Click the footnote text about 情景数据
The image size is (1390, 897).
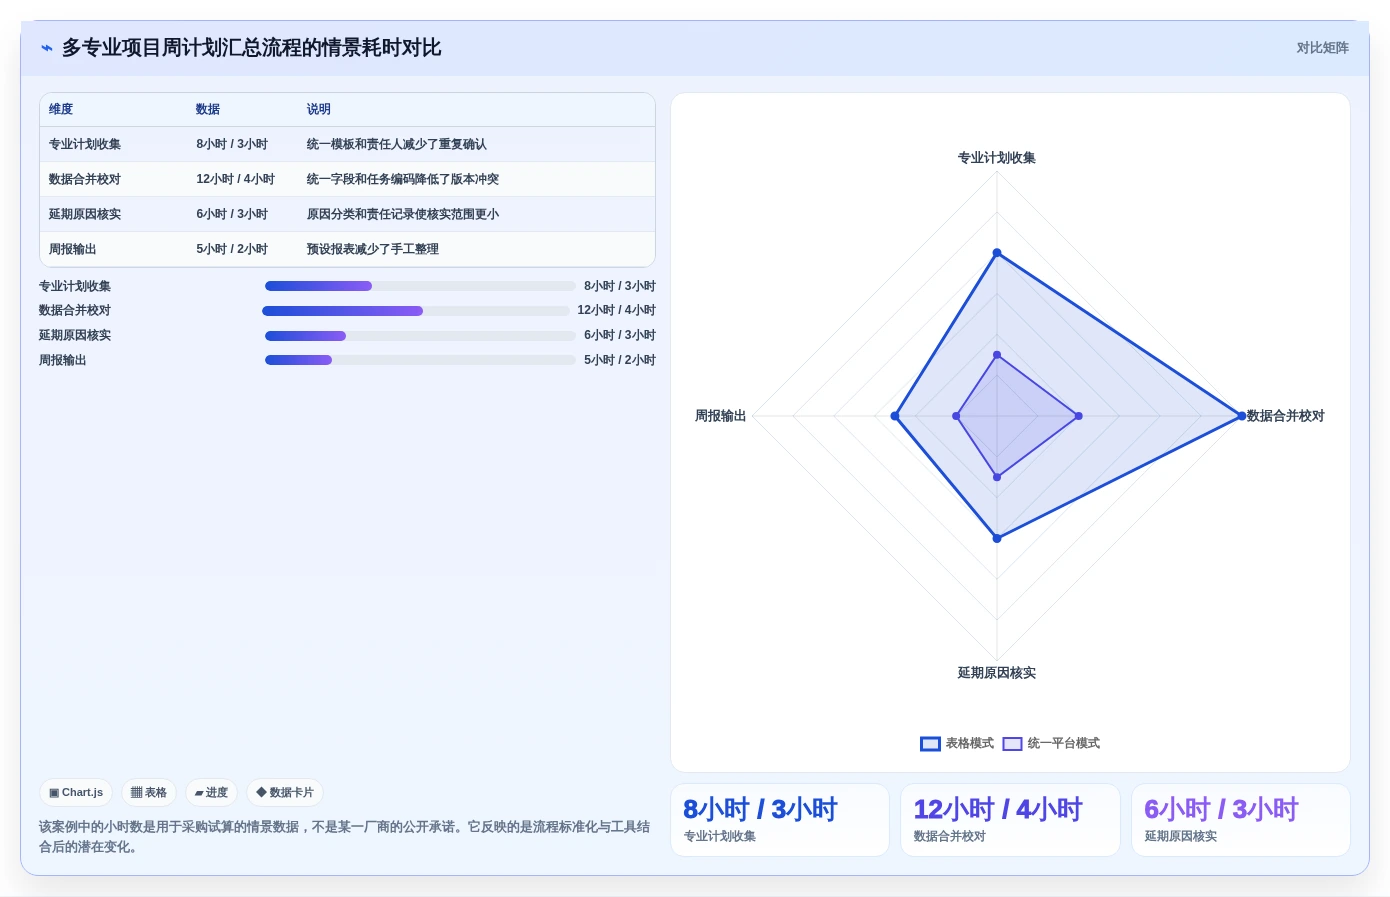(344, 837)
